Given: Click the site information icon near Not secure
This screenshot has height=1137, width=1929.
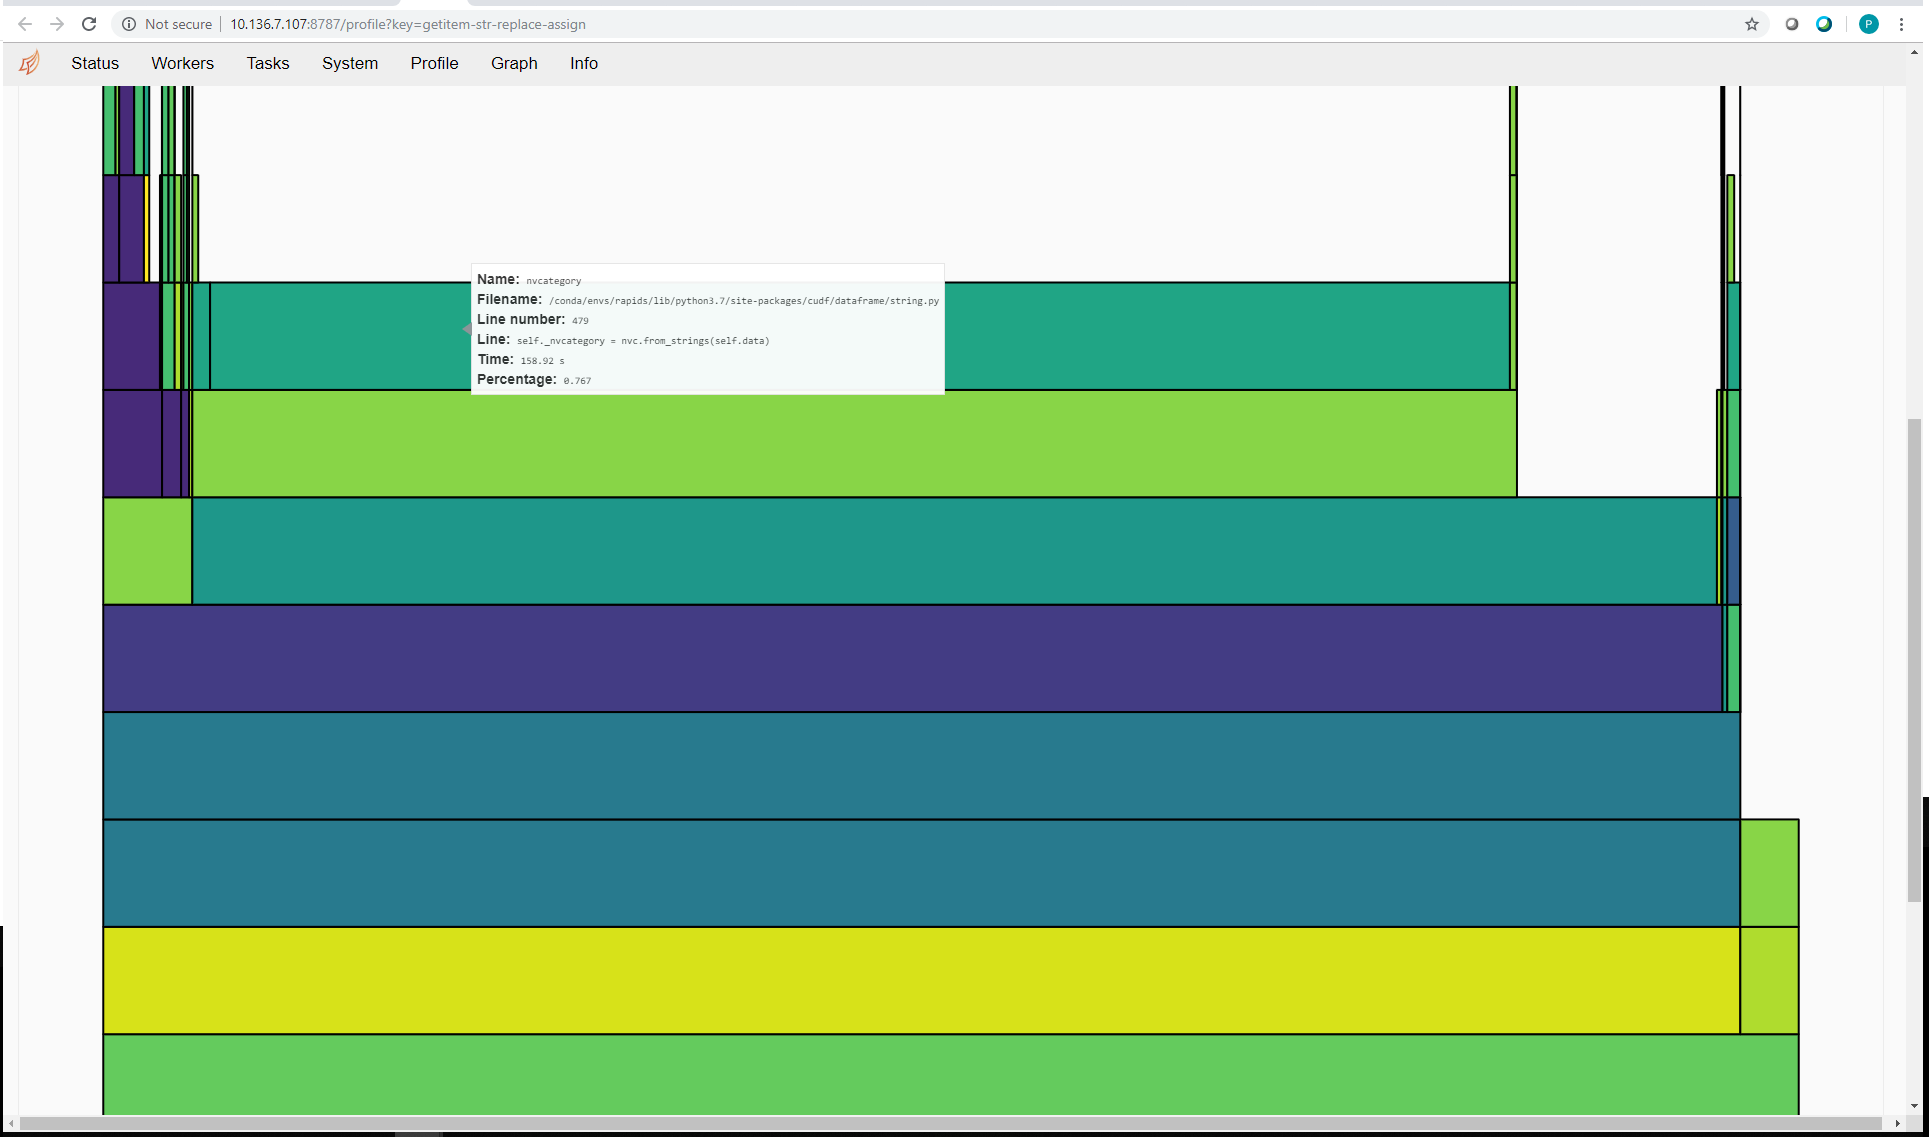Looking at the screenshot, I should coord(129,24).
